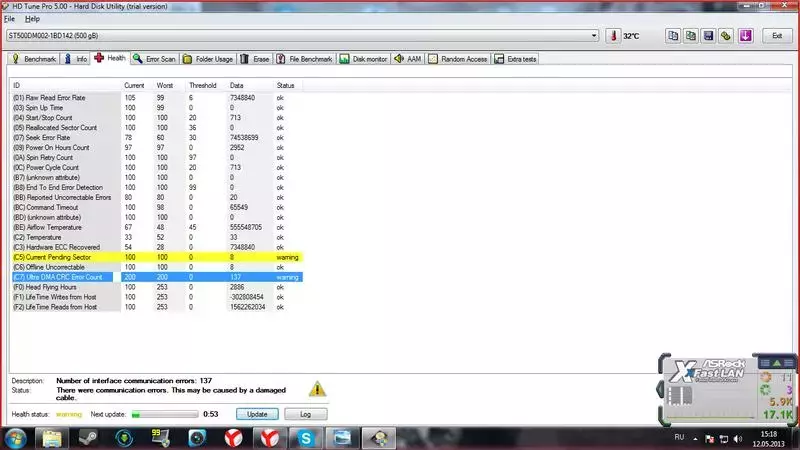Select the Seek Error Rate row
This screenshot has height=450, width=800.
pos(157,138)
